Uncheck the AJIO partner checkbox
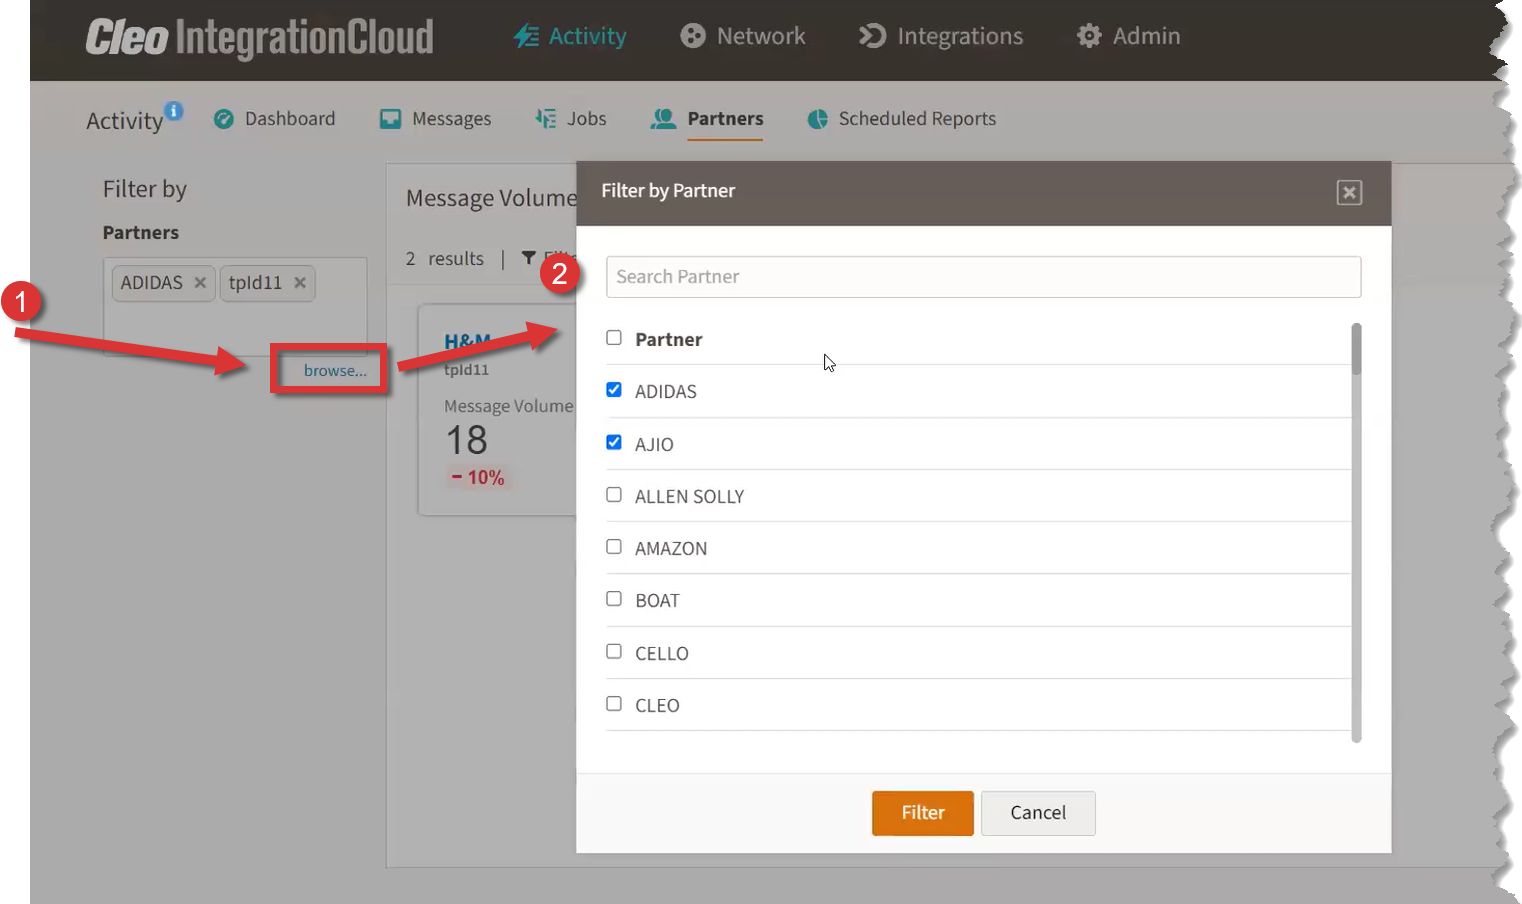 point(614,442)
